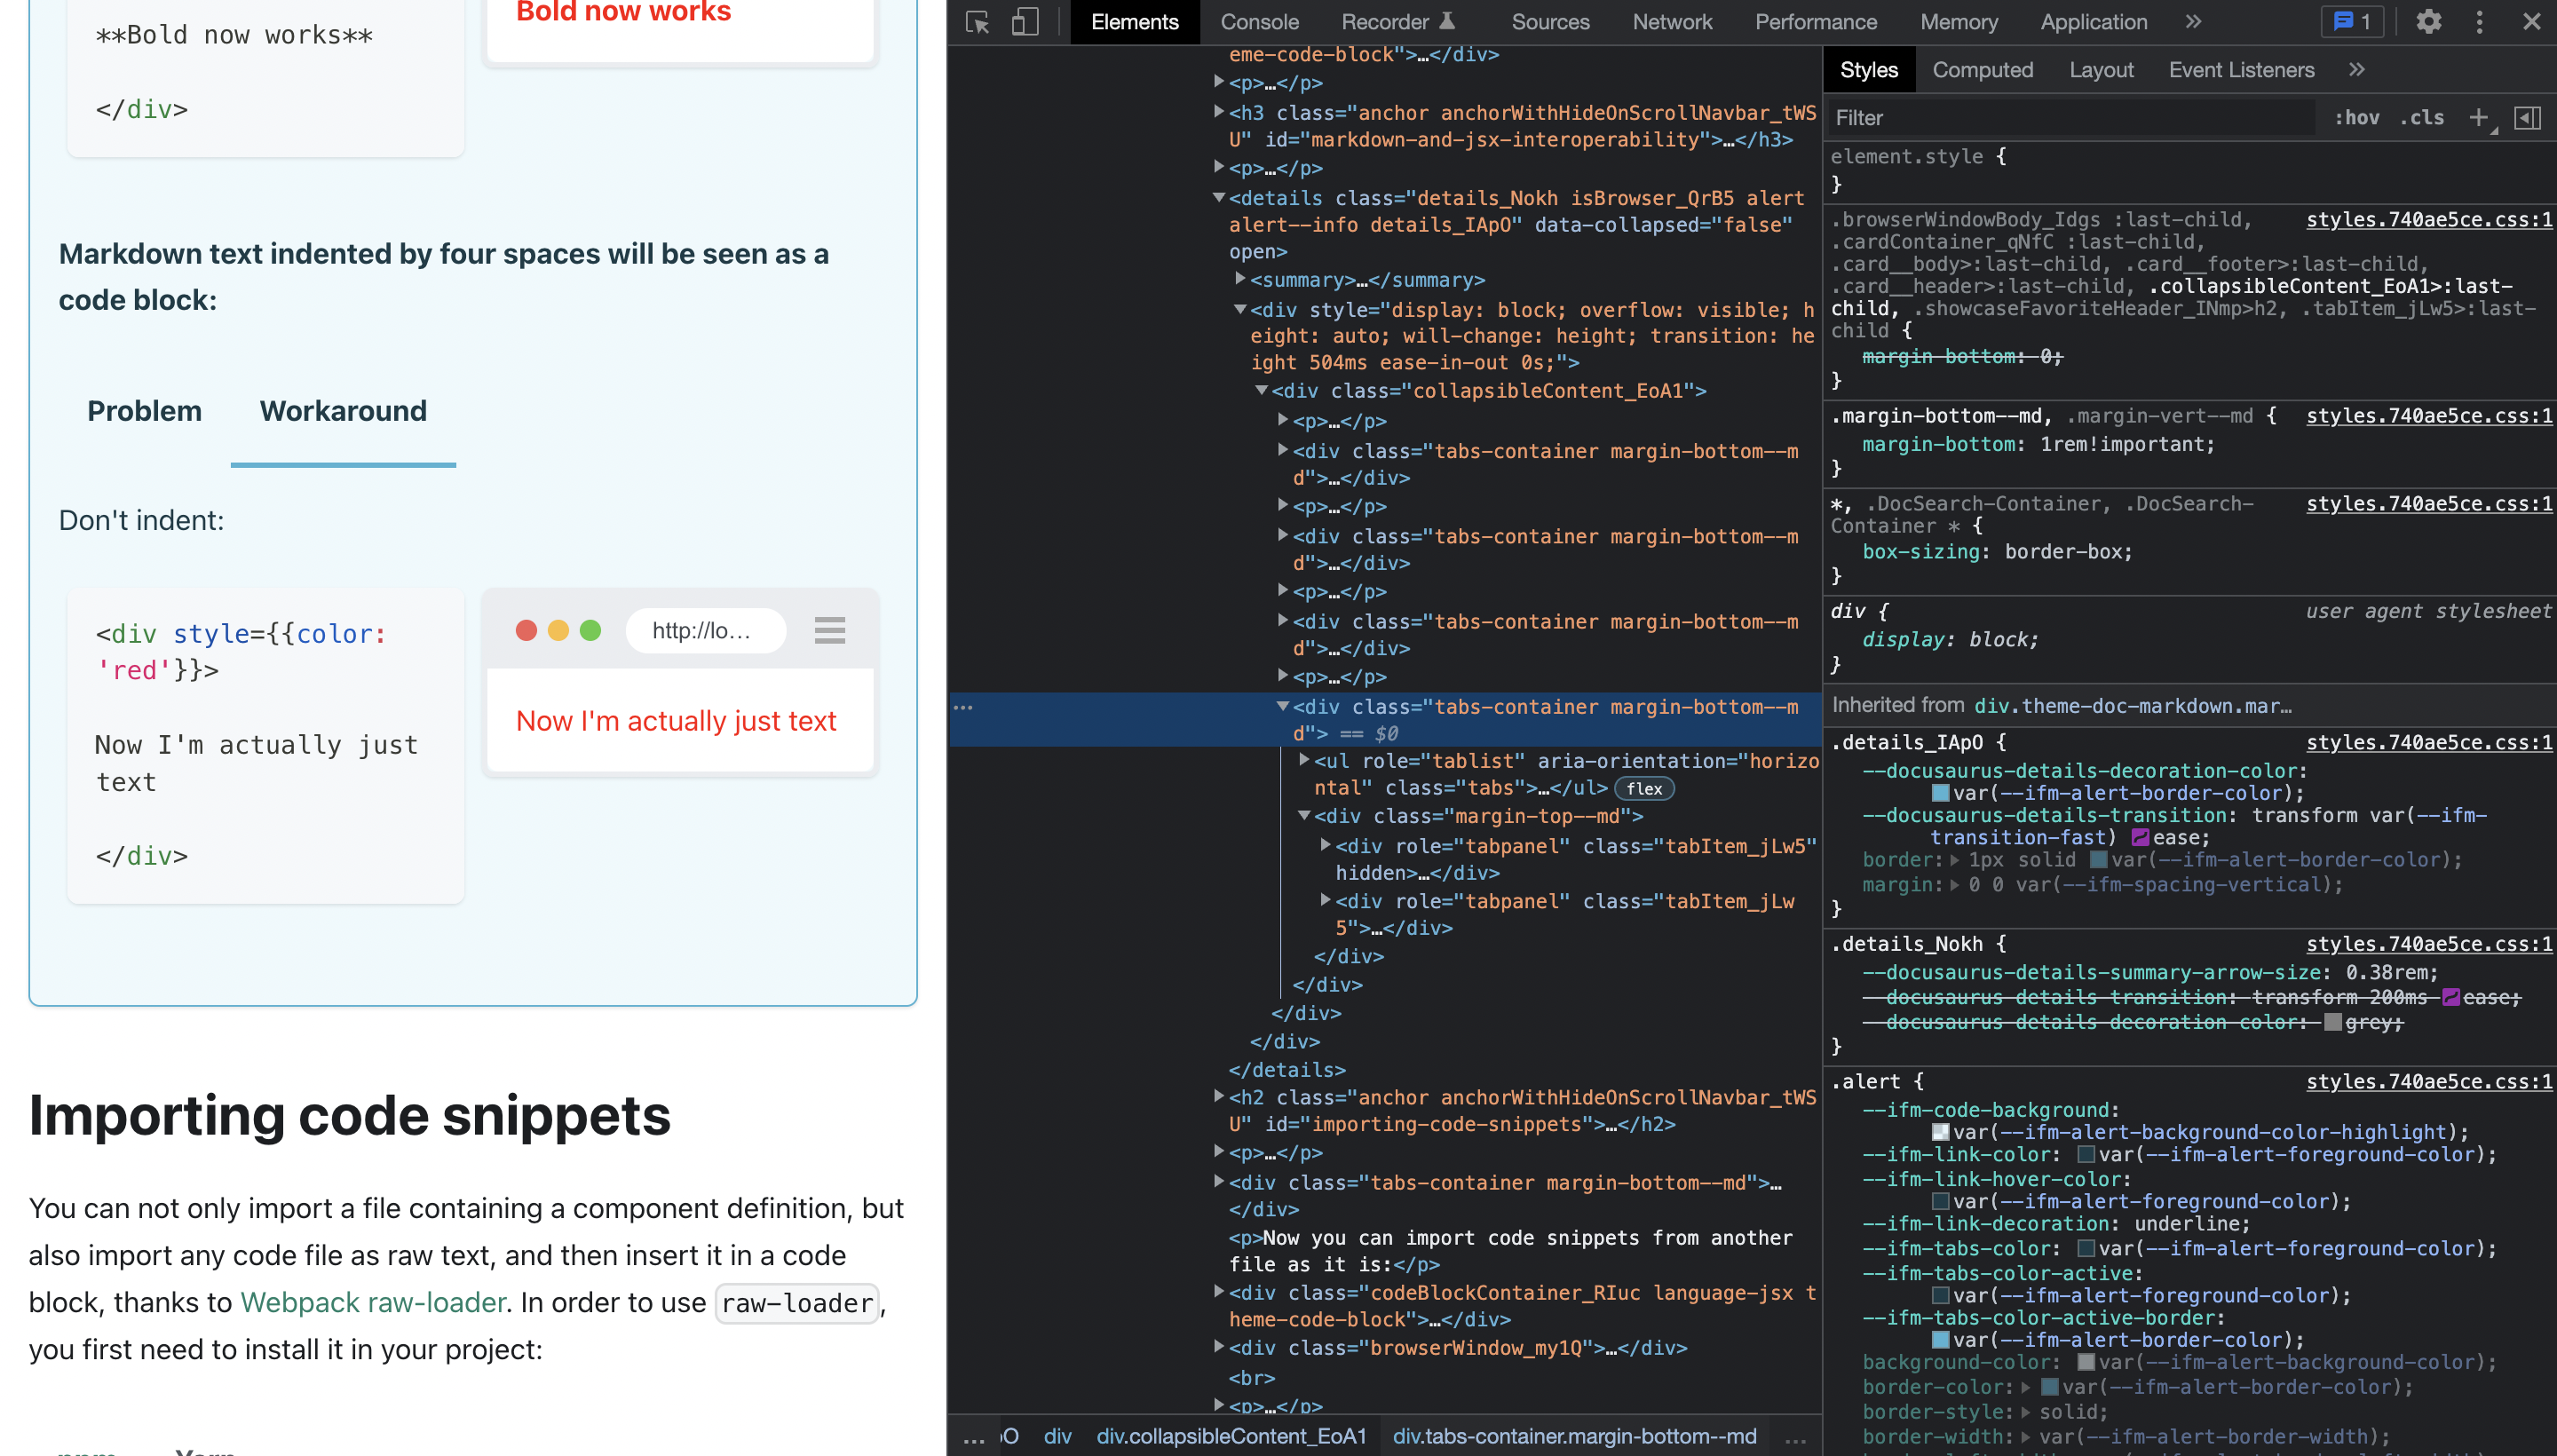Edit the margin-bottom 1rem!important value

tap(2125, 444)
